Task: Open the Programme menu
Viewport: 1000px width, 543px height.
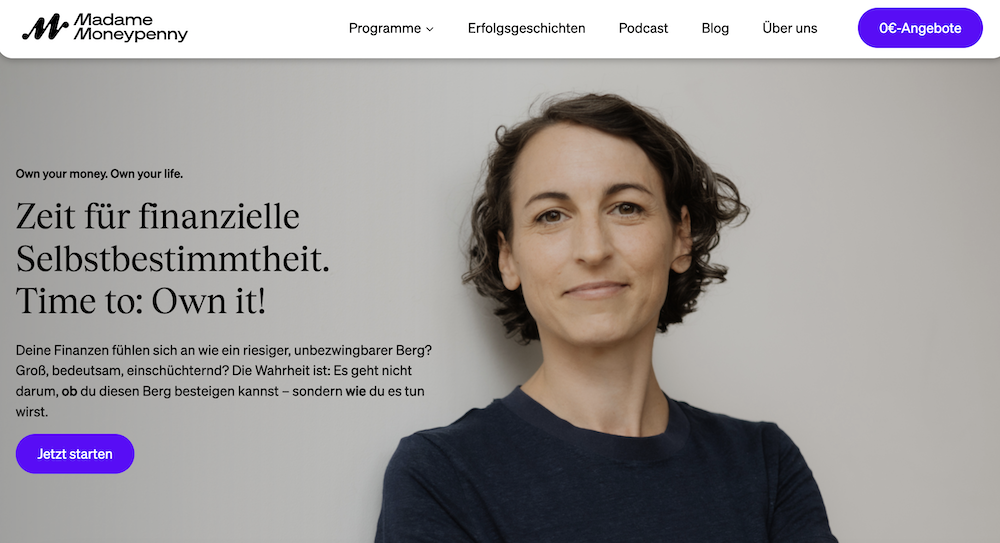Action: (385, 28)
